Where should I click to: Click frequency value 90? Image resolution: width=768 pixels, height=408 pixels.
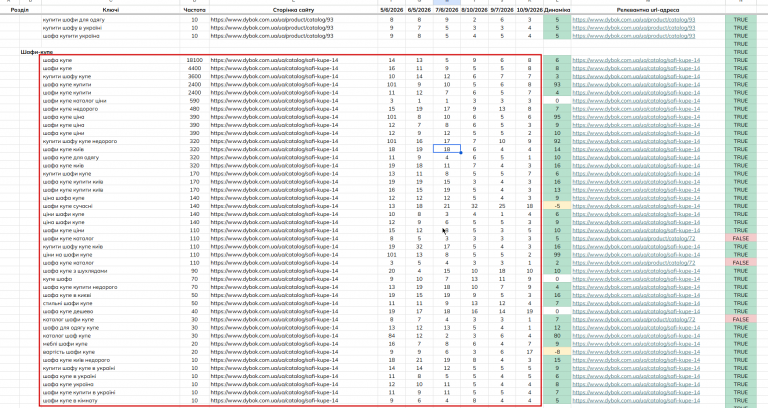(194, 271)
